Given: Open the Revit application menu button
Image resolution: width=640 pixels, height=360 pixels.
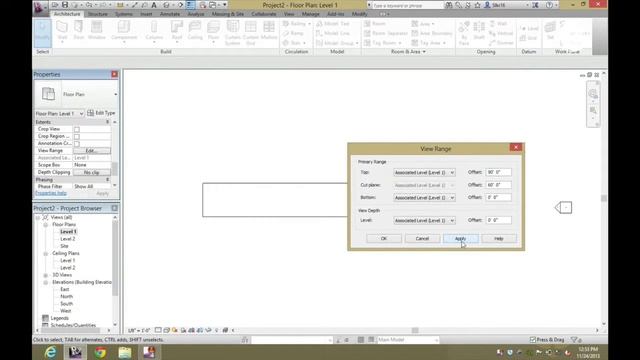Looking at the screenshot, I should (x=40, y=8).
